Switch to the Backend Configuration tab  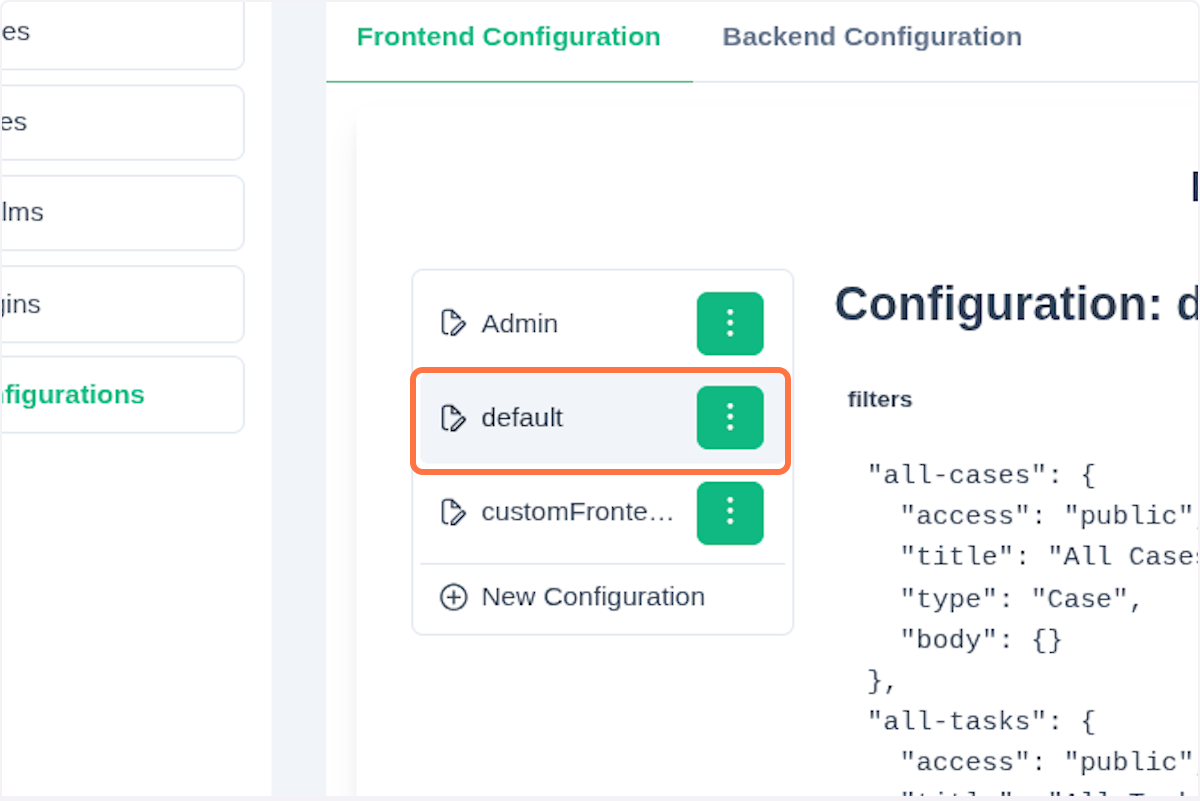(872, 38)
